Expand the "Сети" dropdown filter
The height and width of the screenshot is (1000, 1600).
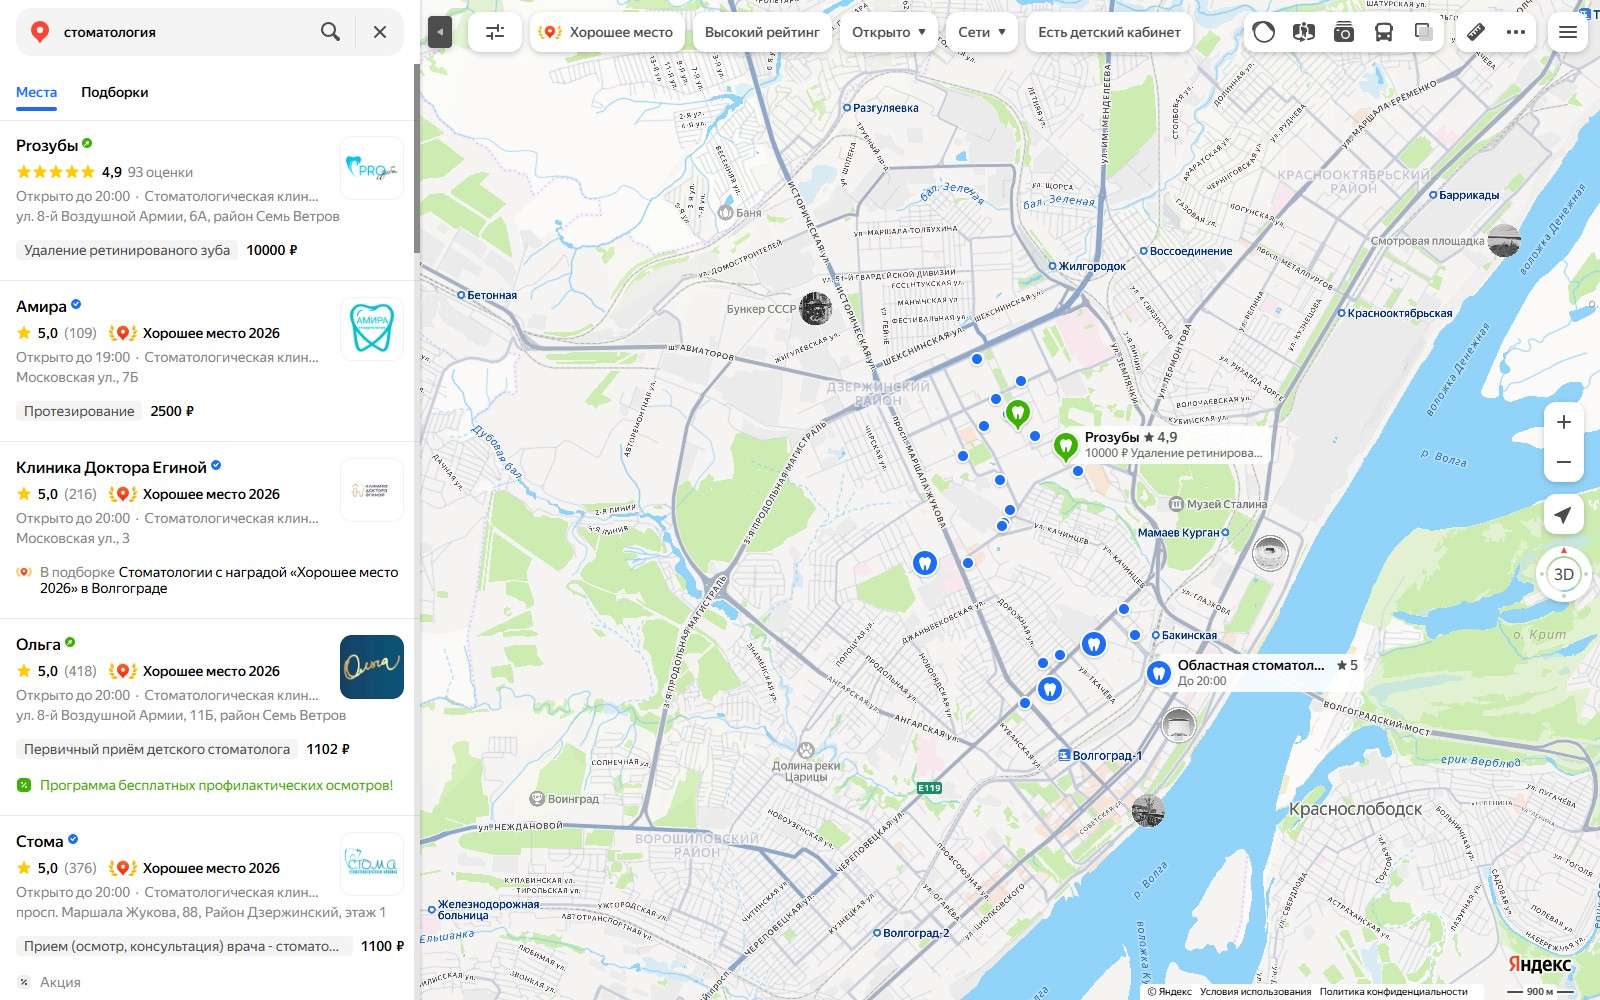tap(982, 32)
